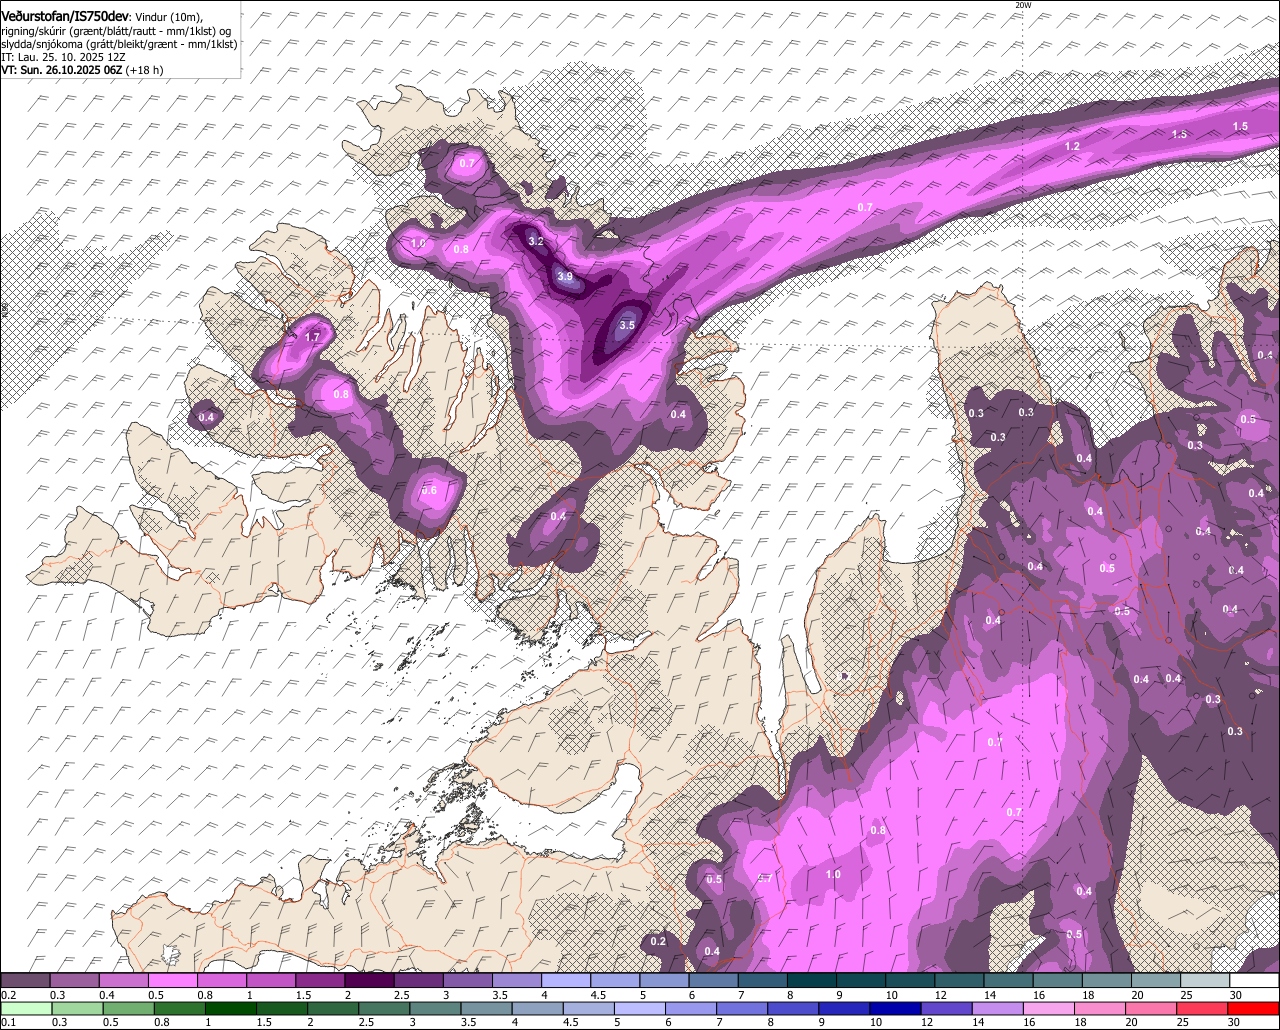
Task: Click the 3.2 precipitation value on the map
Action: coord(536,241)
